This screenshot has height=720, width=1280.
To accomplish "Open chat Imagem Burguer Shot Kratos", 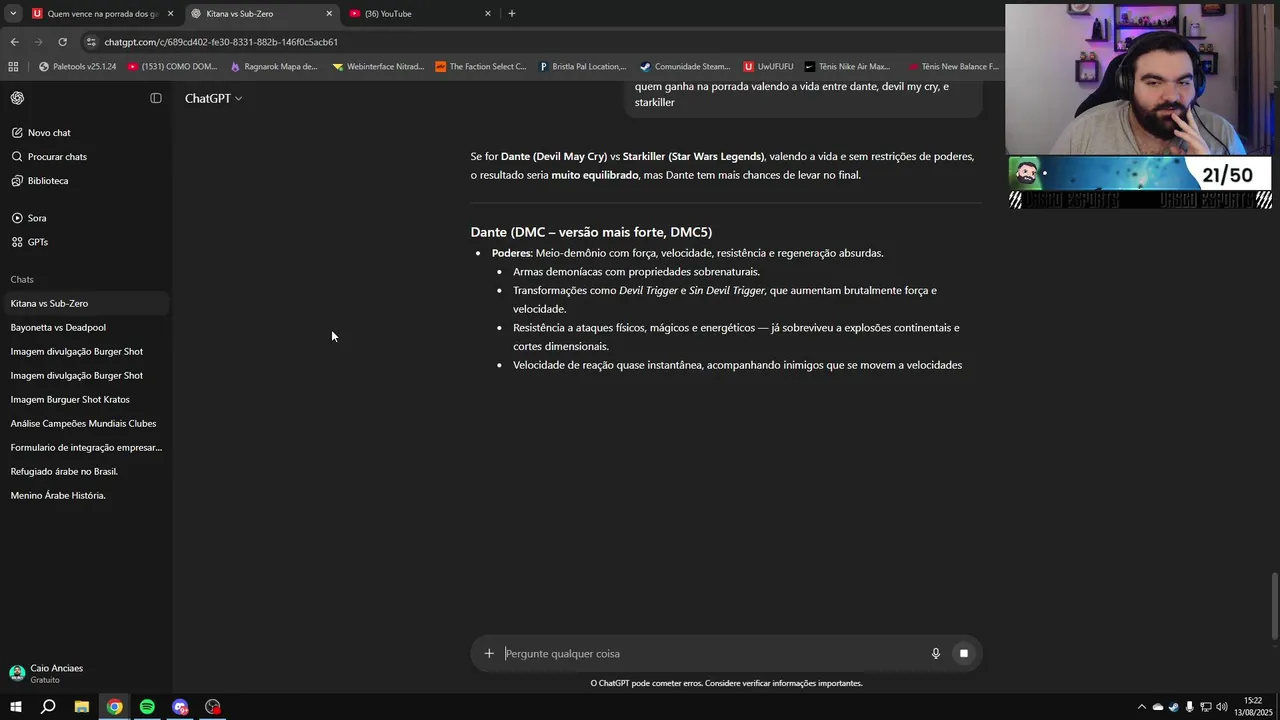I will click(x=70, y=399).
